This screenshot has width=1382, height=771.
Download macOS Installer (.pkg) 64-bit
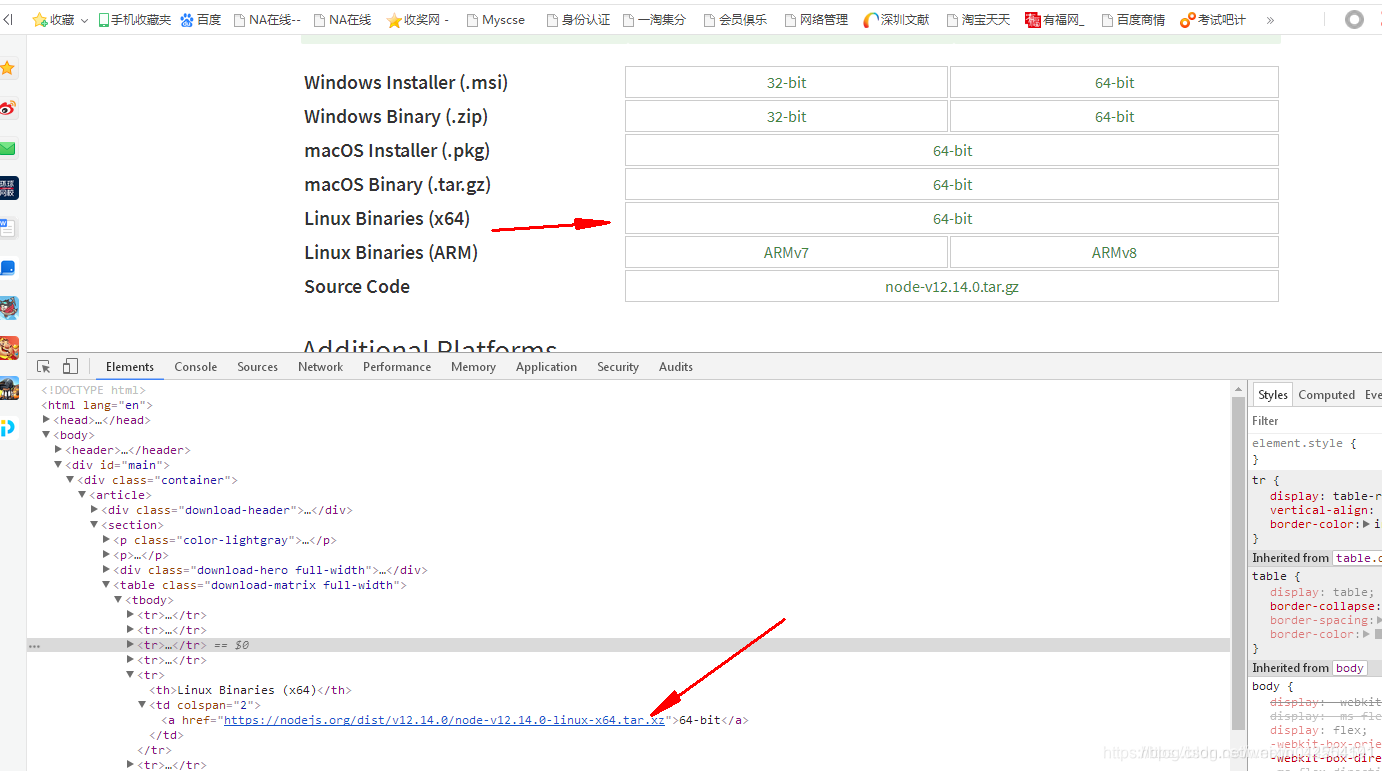click(x=952, y=151)
